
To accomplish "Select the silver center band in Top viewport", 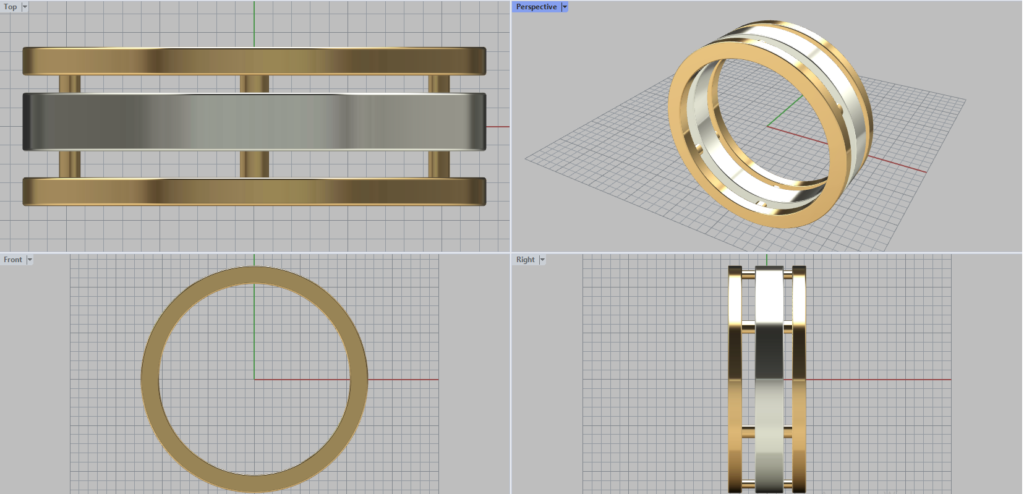I will [254, 122].
